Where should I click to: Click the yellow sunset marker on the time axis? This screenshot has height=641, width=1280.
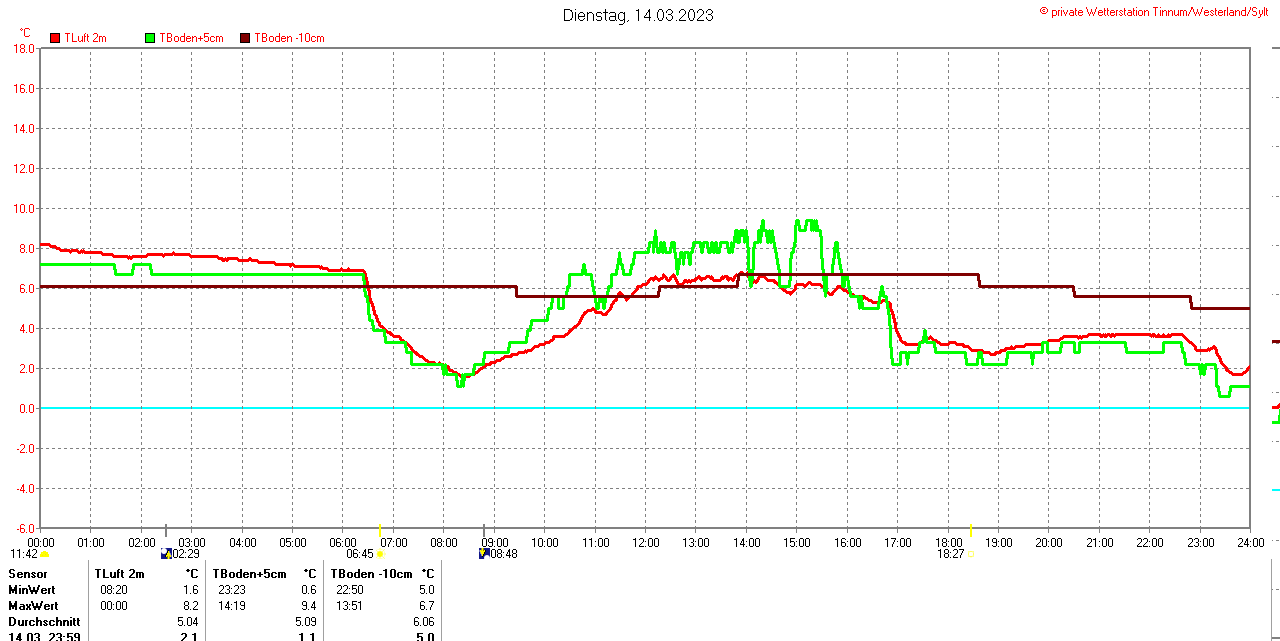(x=970, y=529)
